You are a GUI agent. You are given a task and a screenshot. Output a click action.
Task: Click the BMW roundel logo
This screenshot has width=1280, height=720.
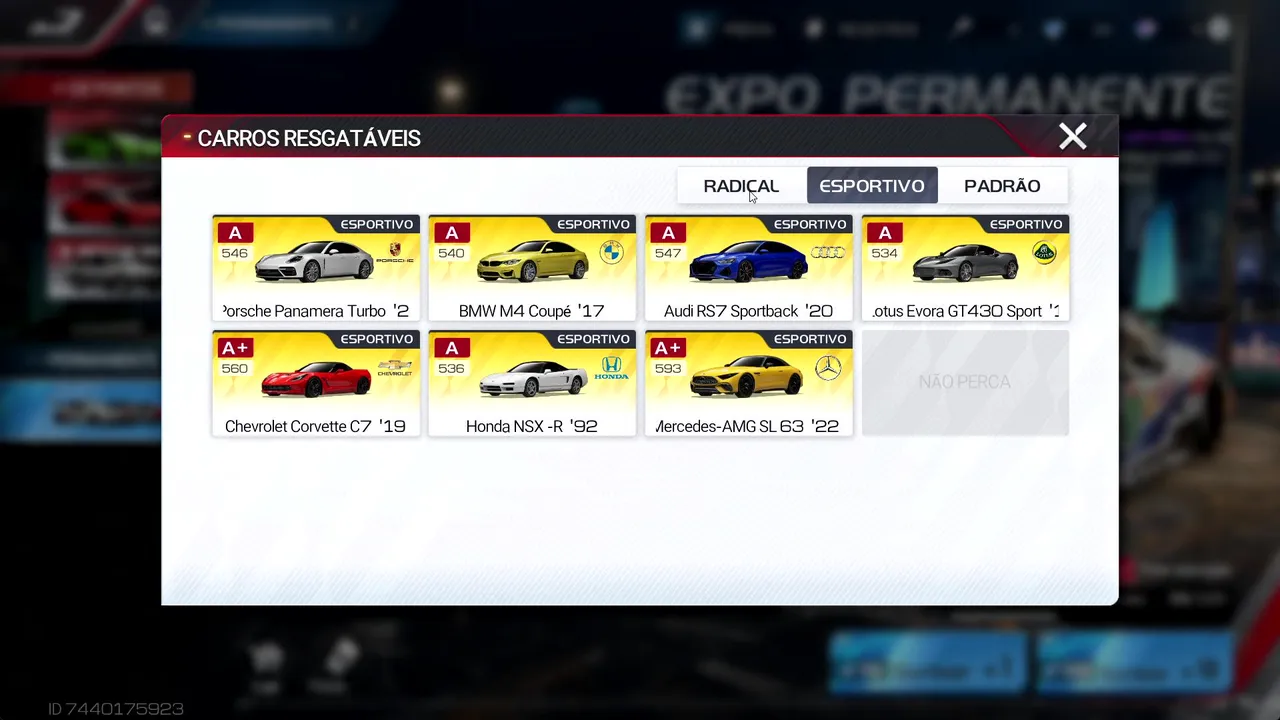click(611, 253)
